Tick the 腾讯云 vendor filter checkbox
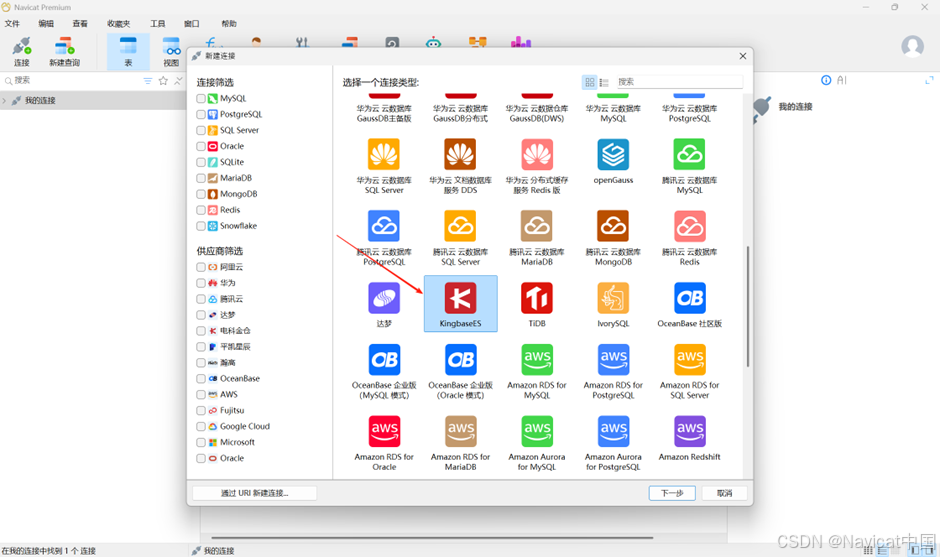The height and width of the screenshot is (557, 940). [201, 299]
